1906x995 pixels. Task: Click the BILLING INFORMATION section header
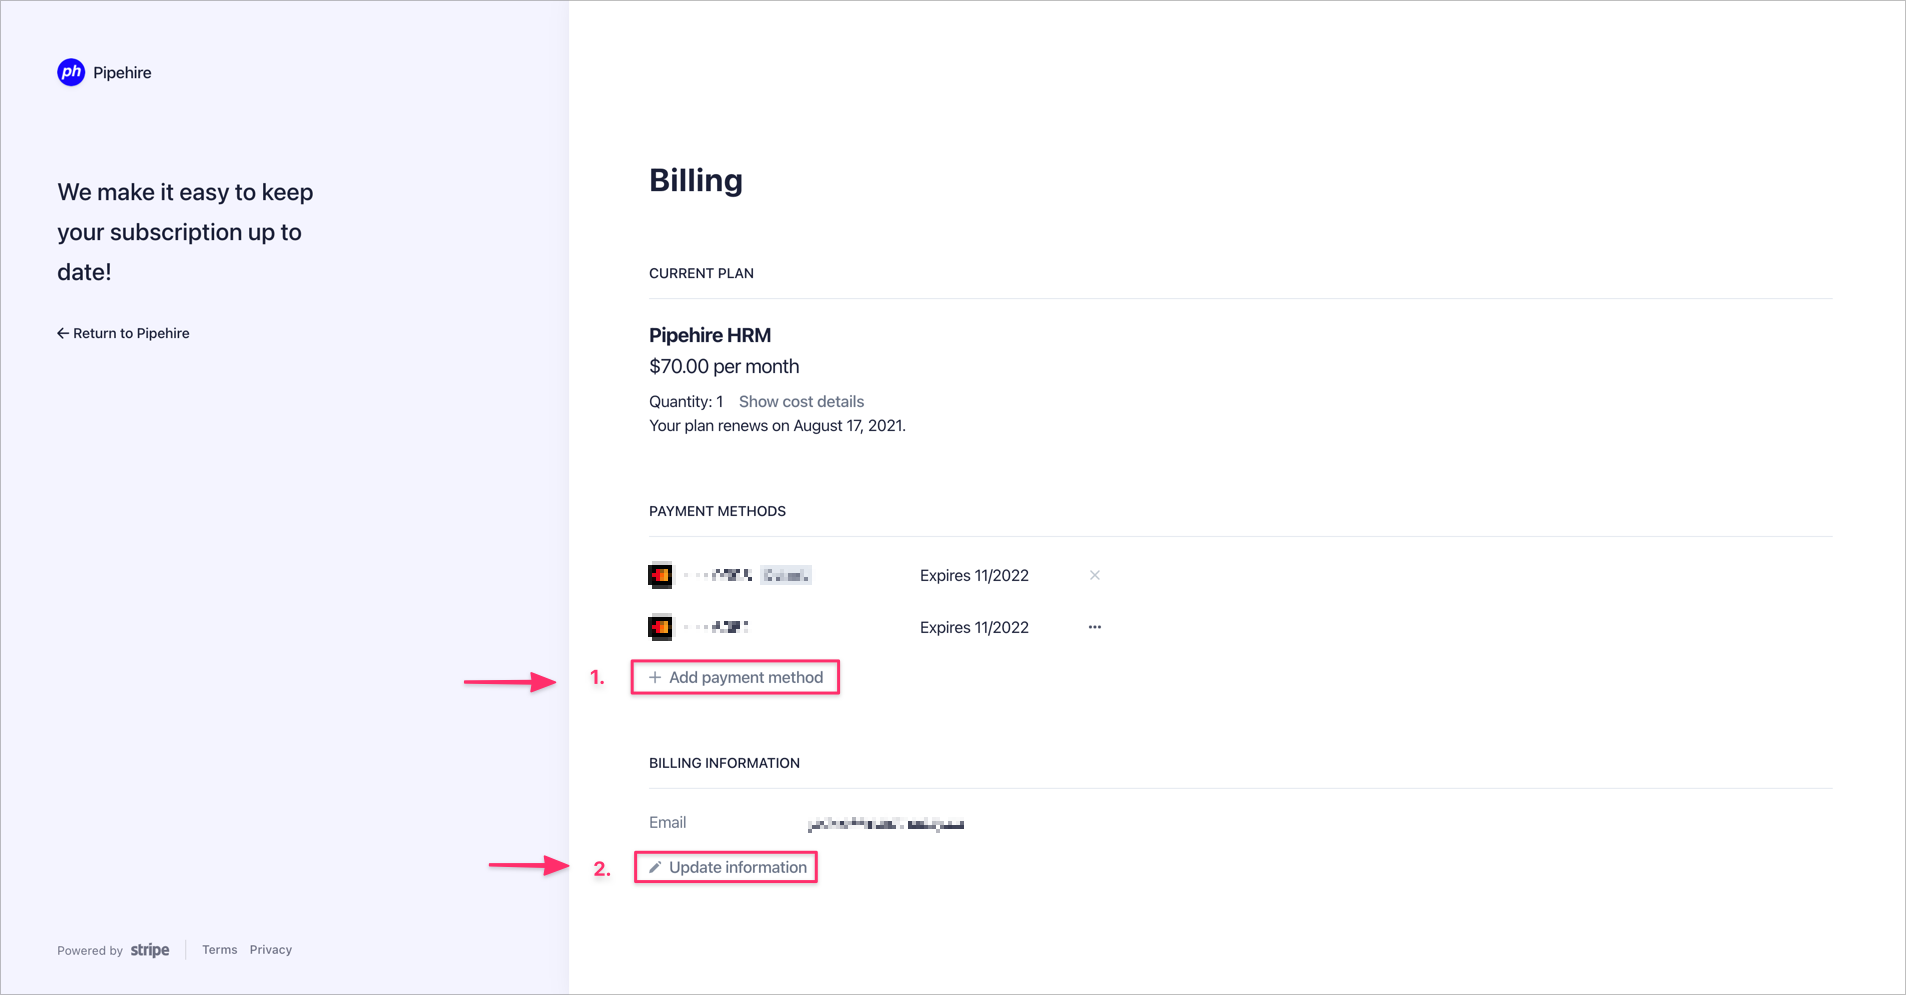click(724, 763)
